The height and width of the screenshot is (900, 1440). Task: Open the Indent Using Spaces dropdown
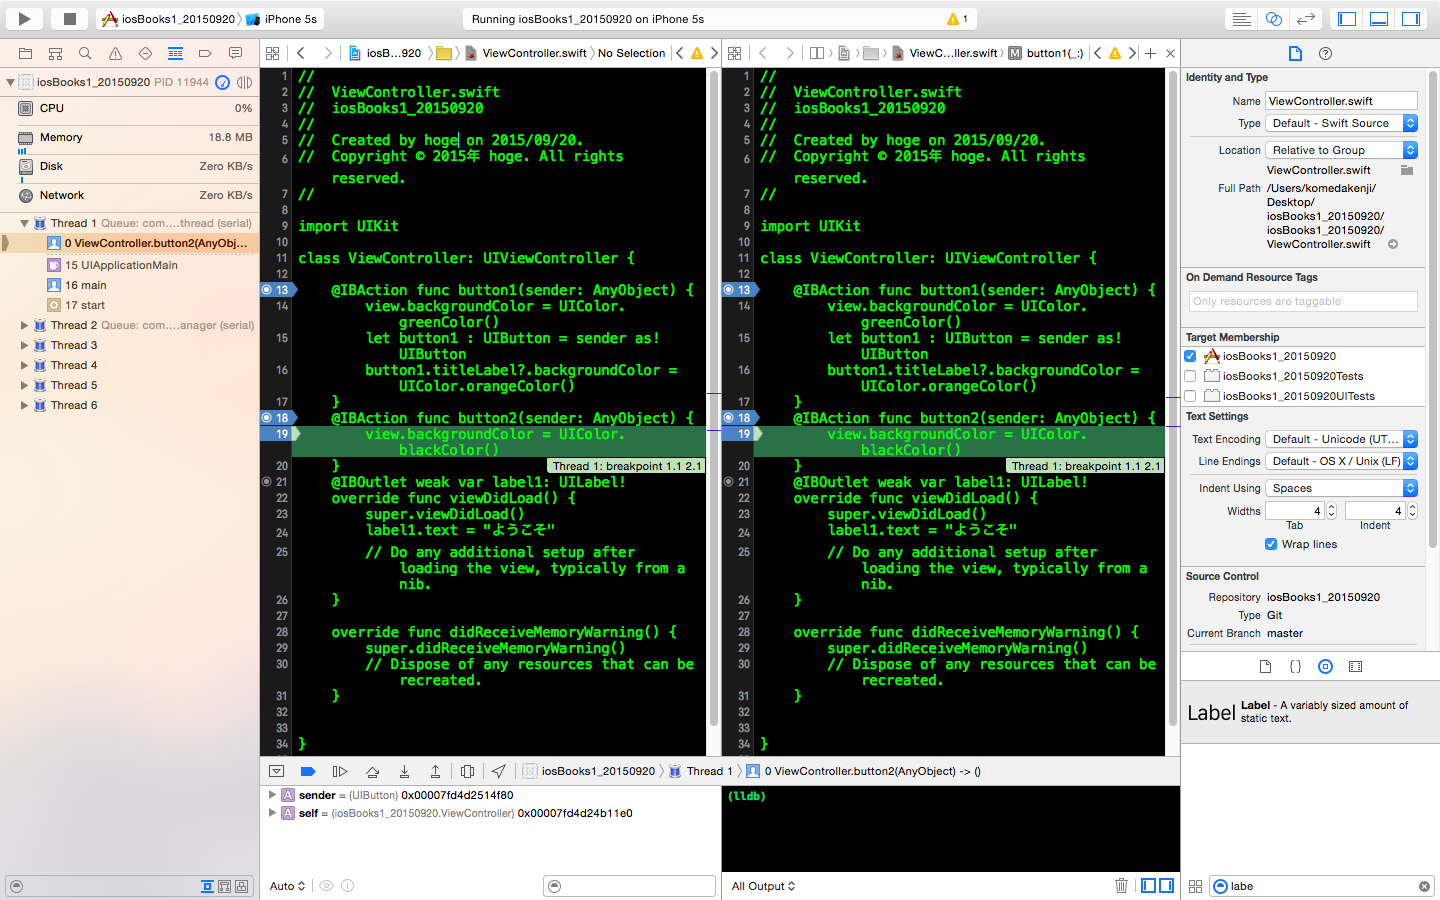click(1341, 488)
